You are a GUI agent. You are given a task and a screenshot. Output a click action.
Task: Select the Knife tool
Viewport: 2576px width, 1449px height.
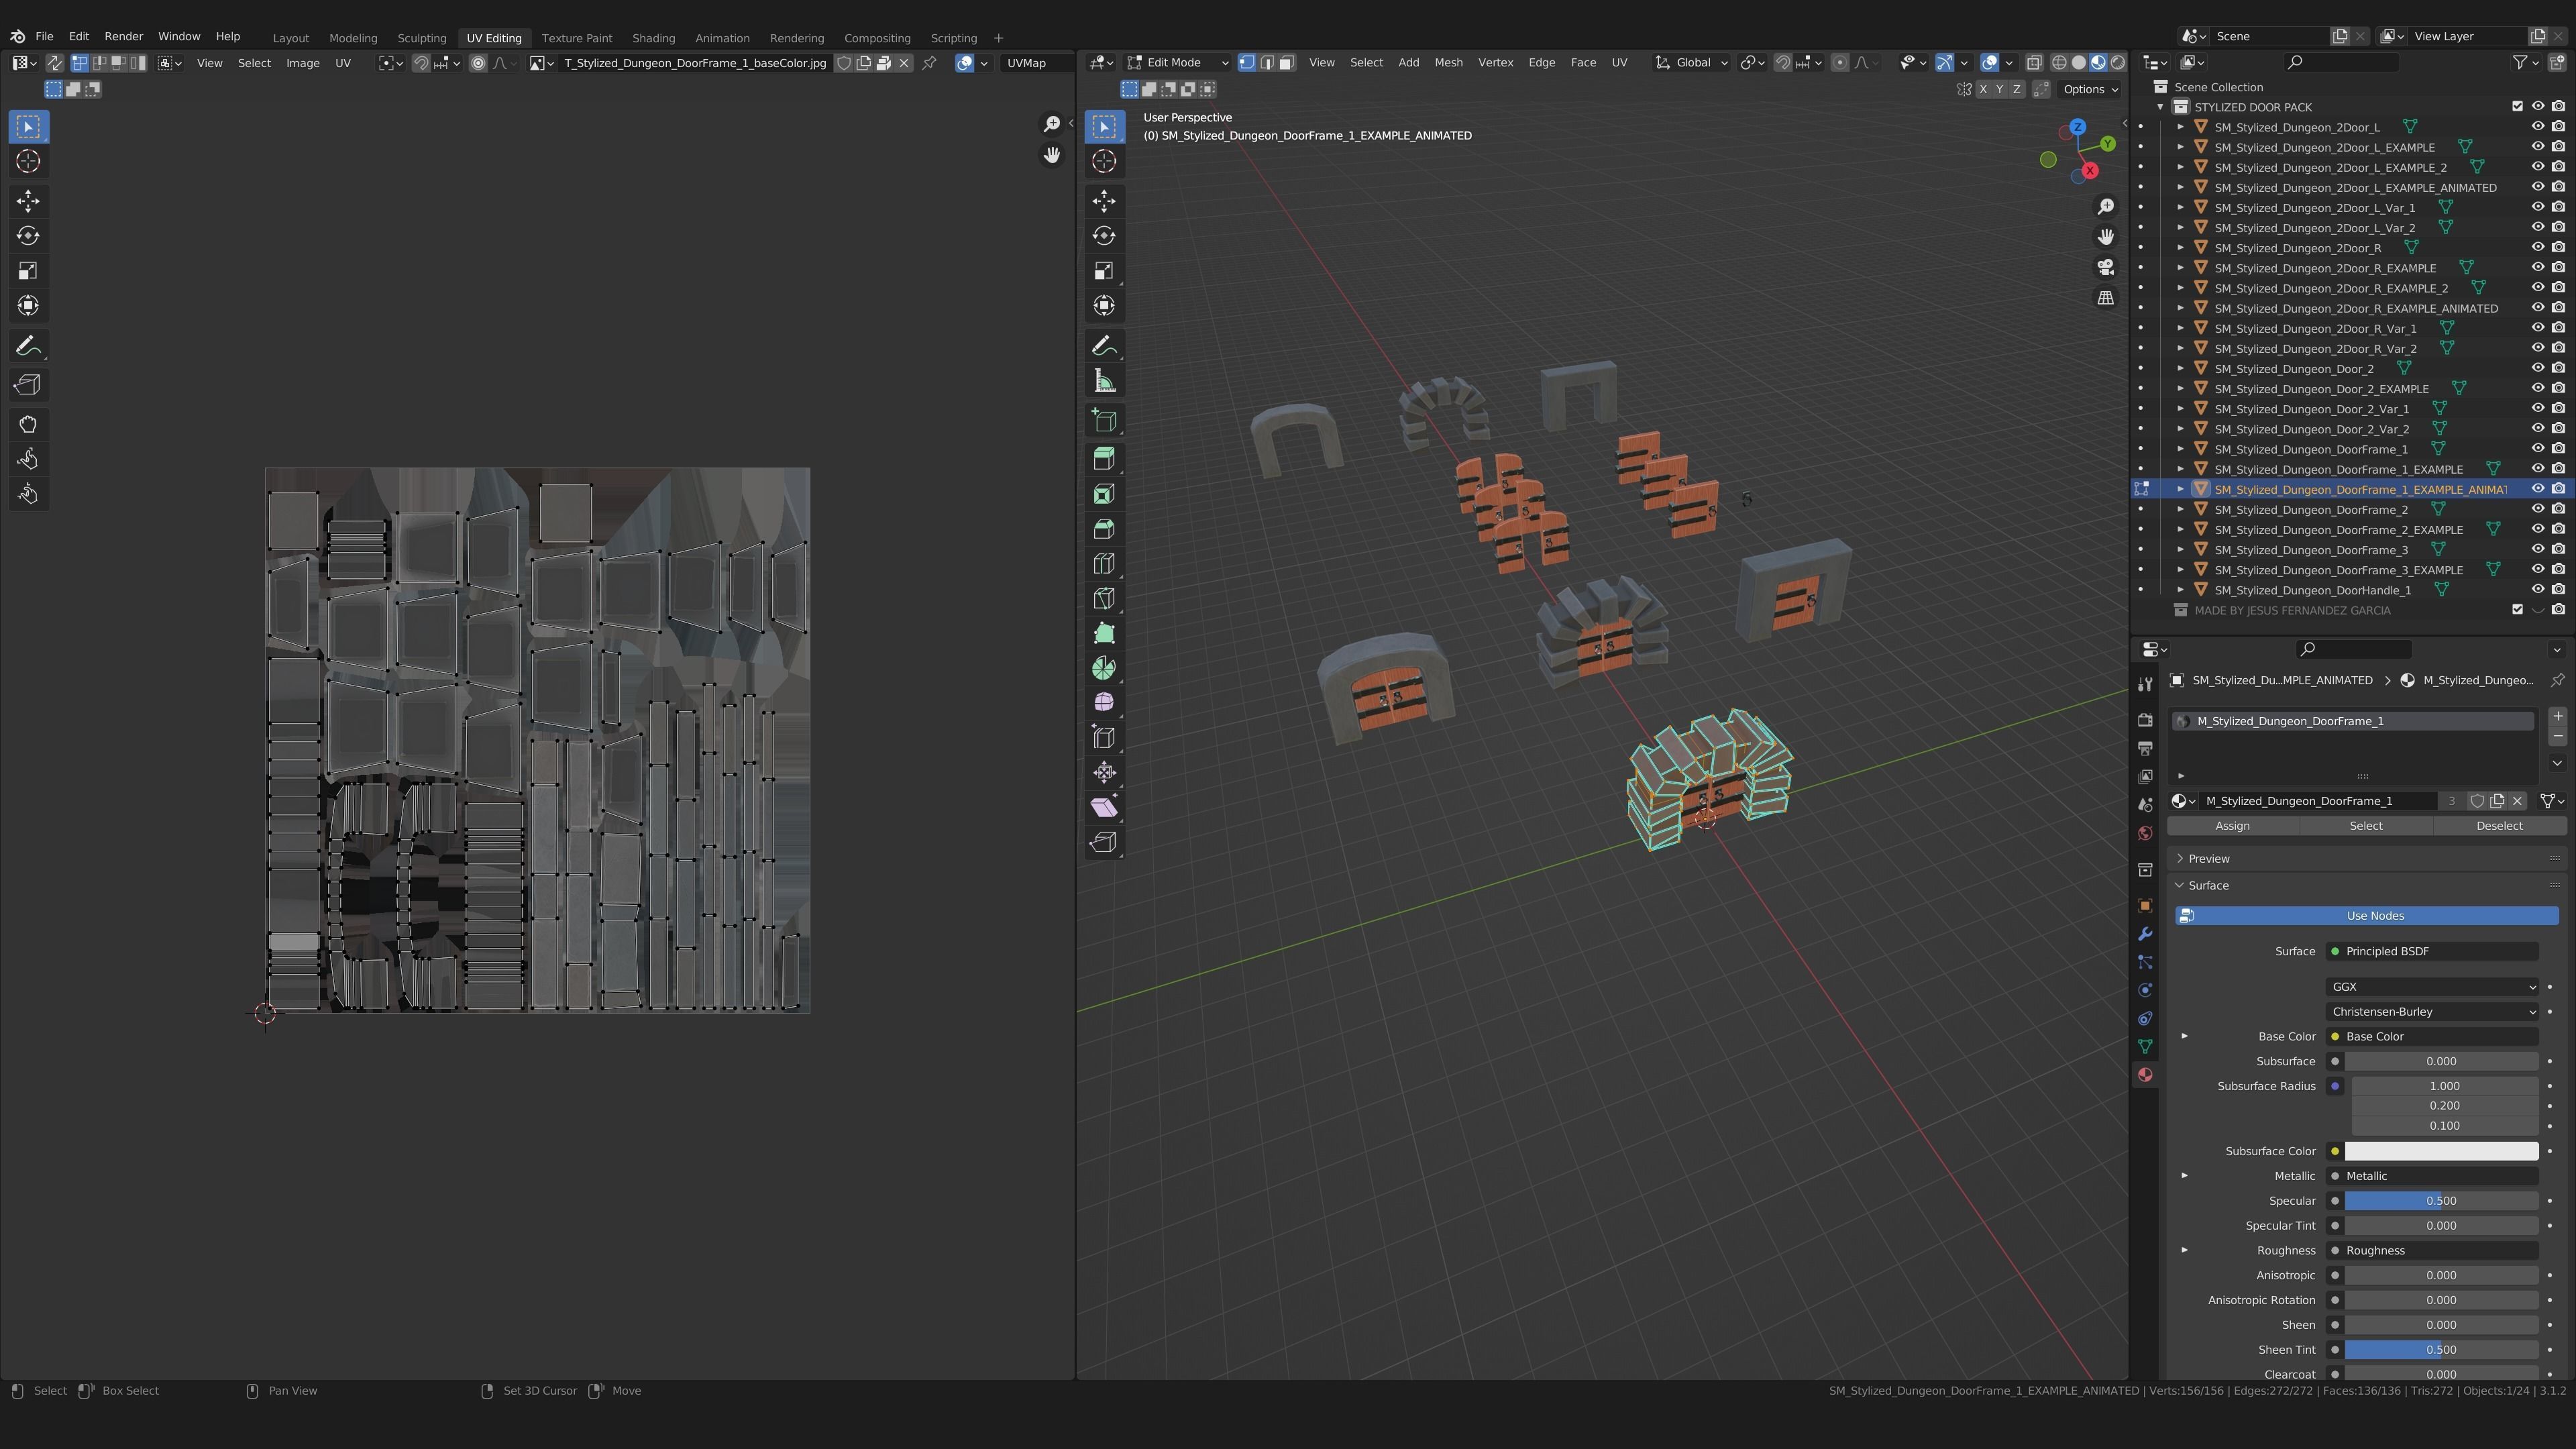click(1104, 599)
